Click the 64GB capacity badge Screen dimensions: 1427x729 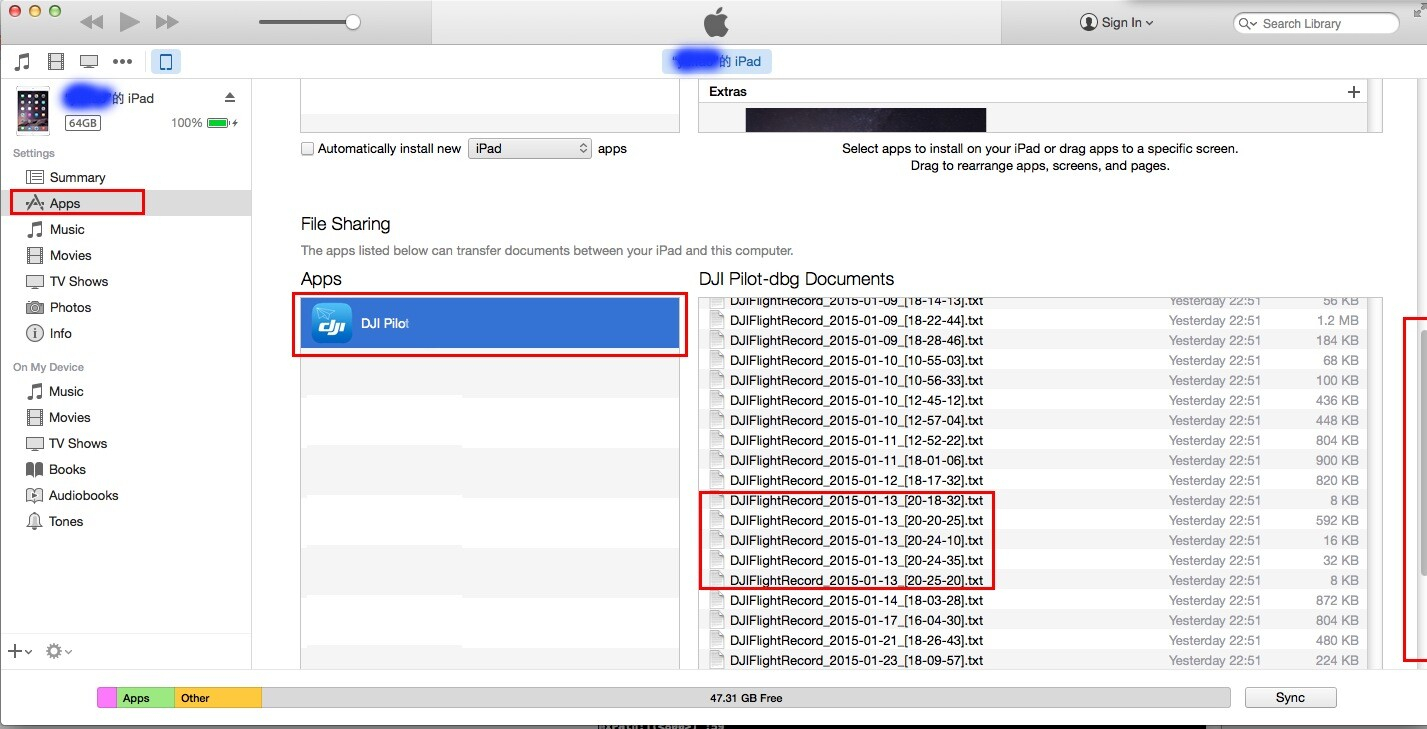[x=83, y=123]
